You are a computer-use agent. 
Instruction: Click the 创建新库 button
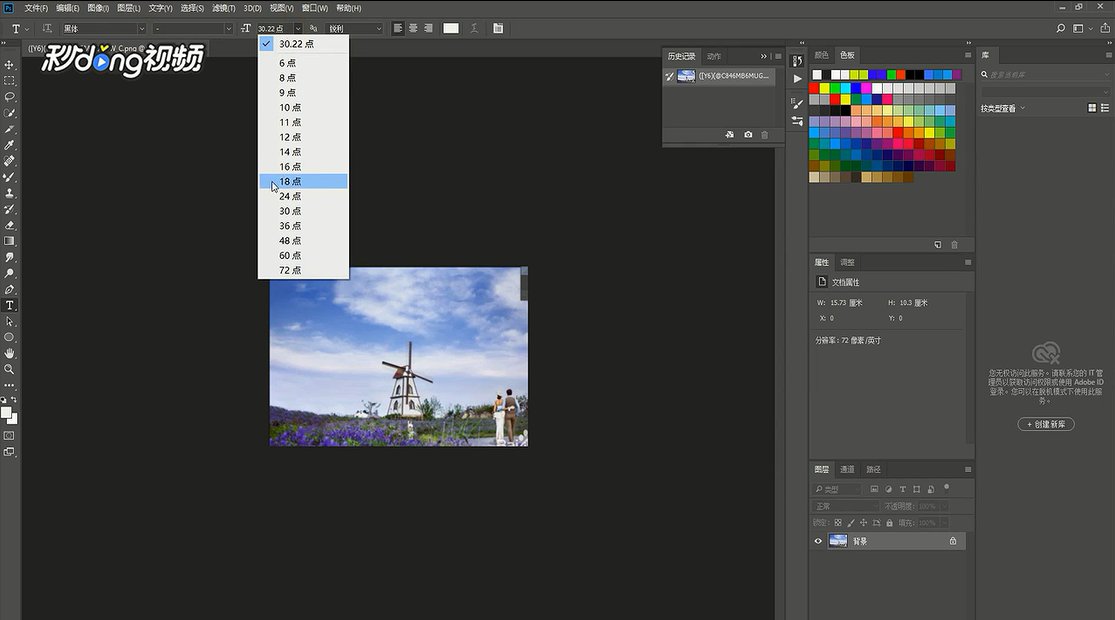(x=1046, y=424)
